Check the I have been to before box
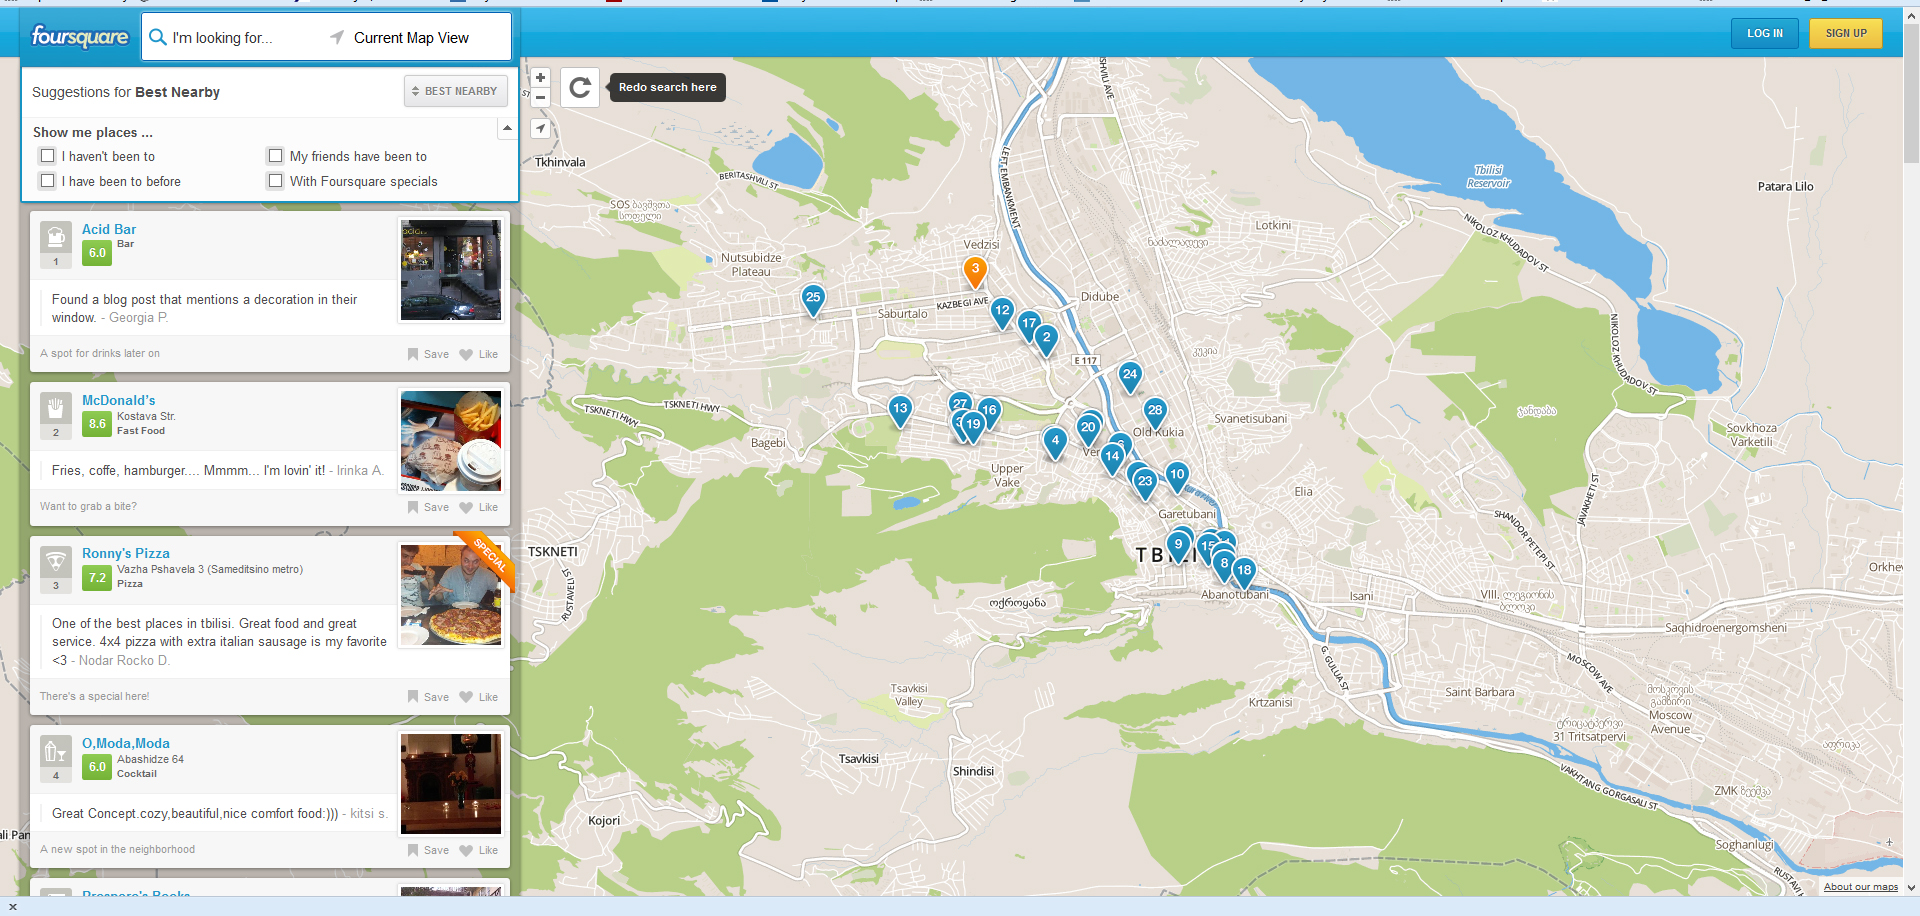 (47, 181)
